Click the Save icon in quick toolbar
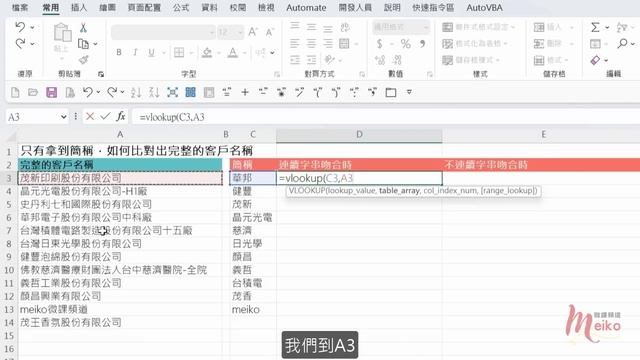 tap(51, 92)
